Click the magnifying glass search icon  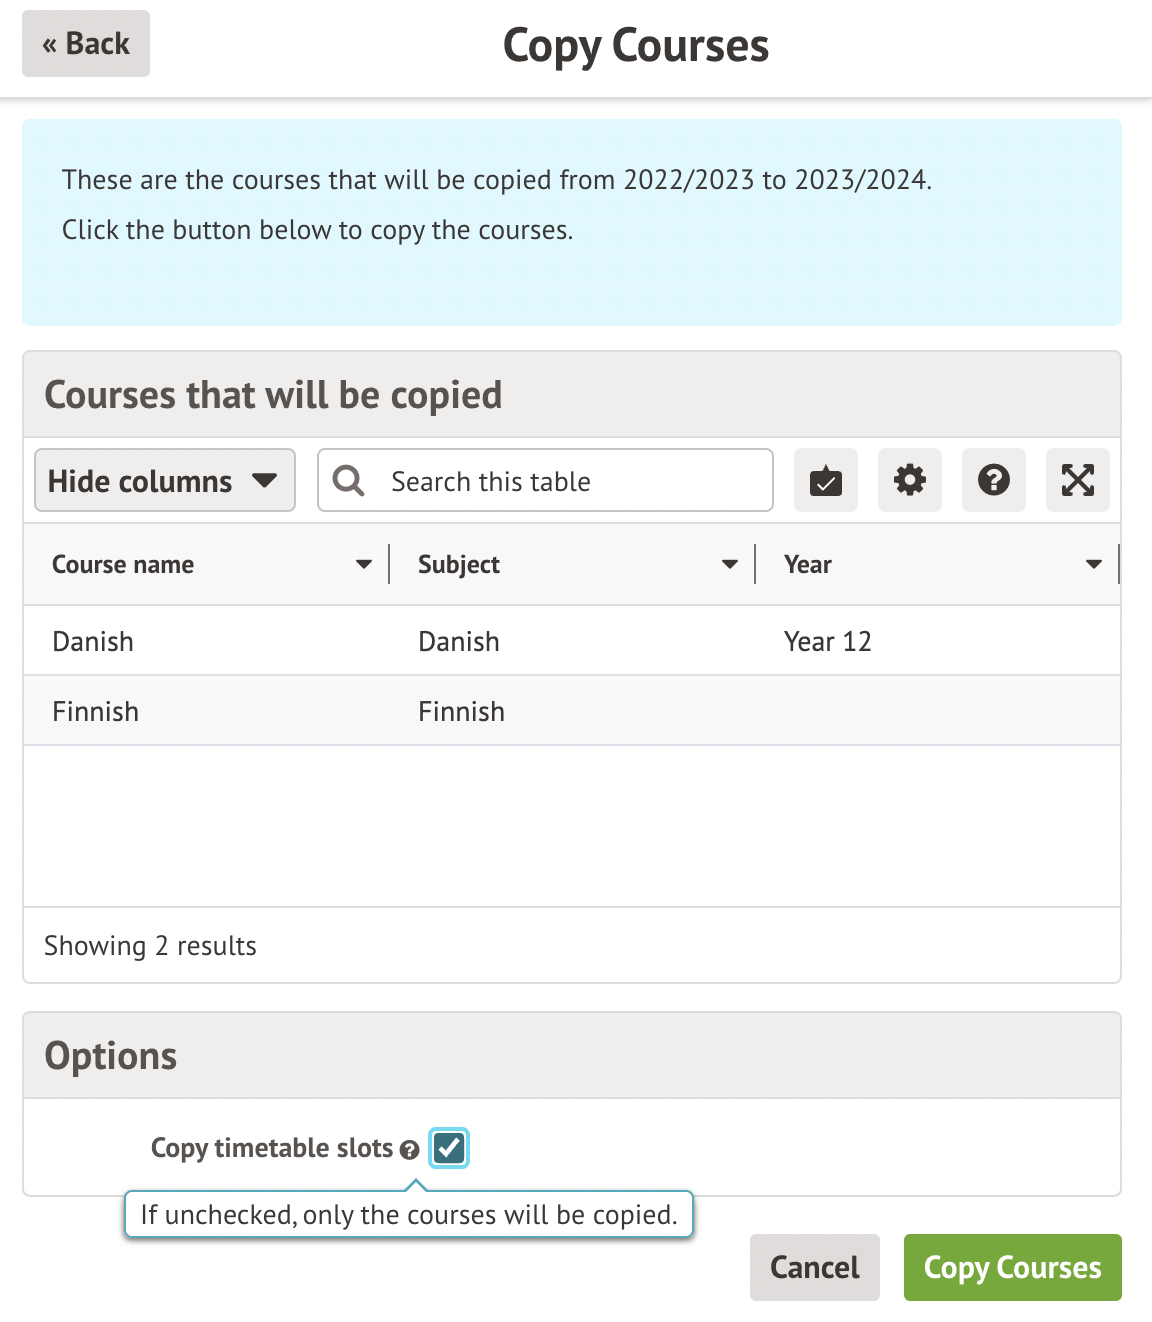coord(348,481)
